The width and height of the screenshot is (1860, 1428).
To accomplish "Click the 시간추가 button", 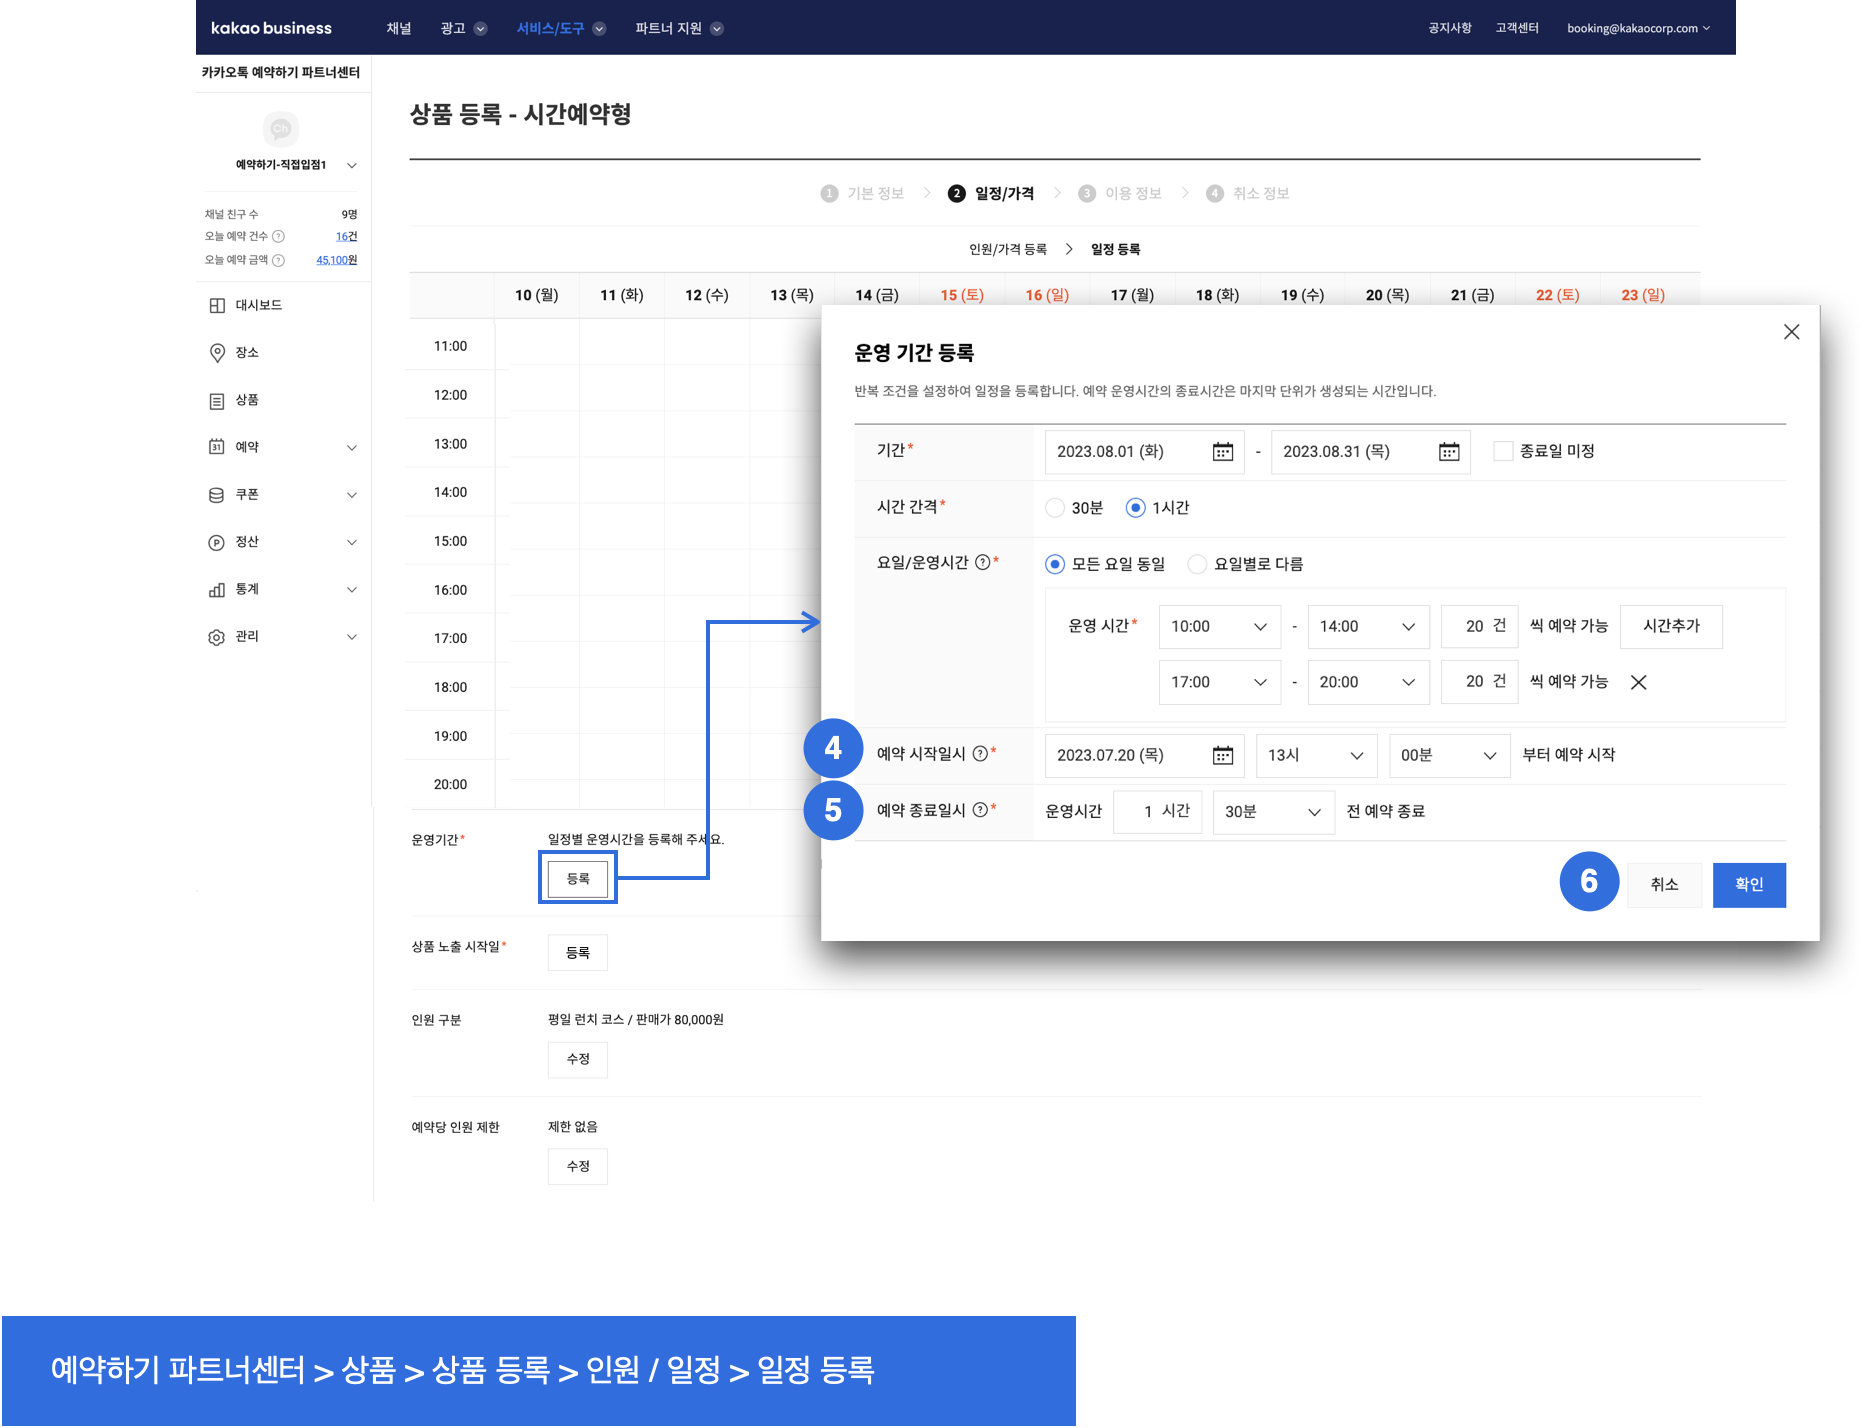I will coord(1670,627).
